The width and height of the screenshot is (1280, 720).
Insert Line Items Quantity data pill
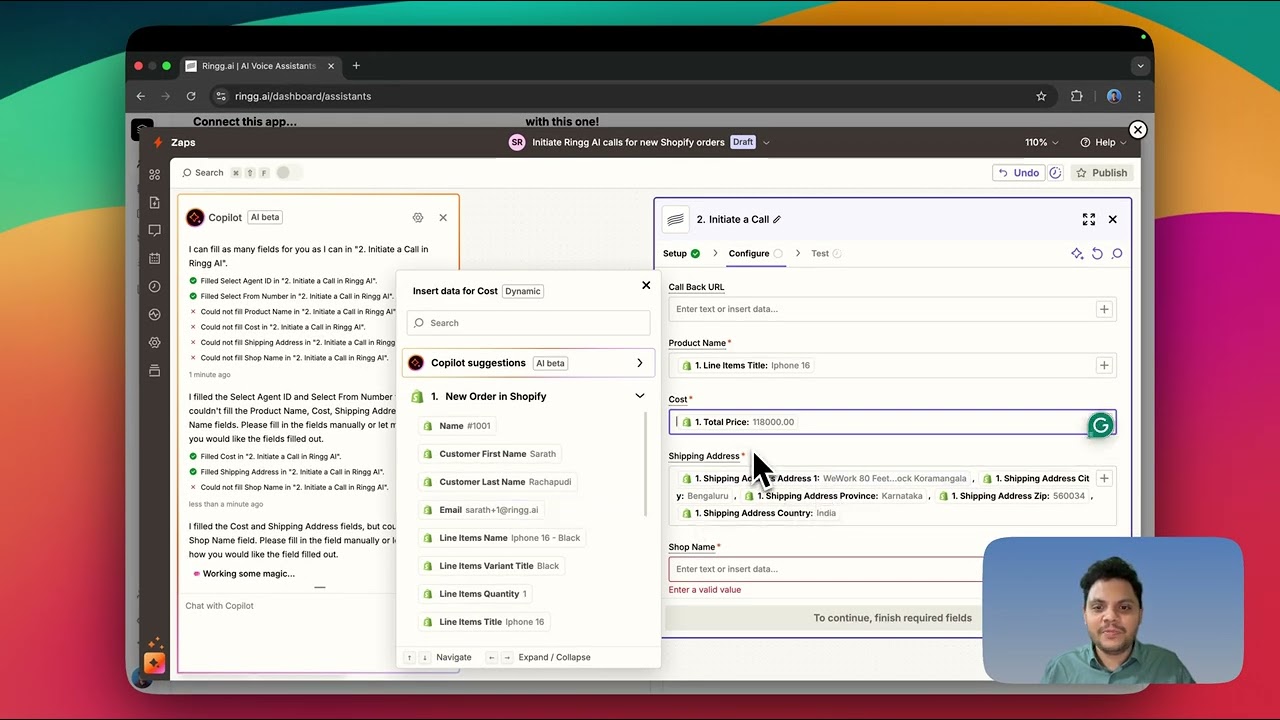tap(476, 594)
